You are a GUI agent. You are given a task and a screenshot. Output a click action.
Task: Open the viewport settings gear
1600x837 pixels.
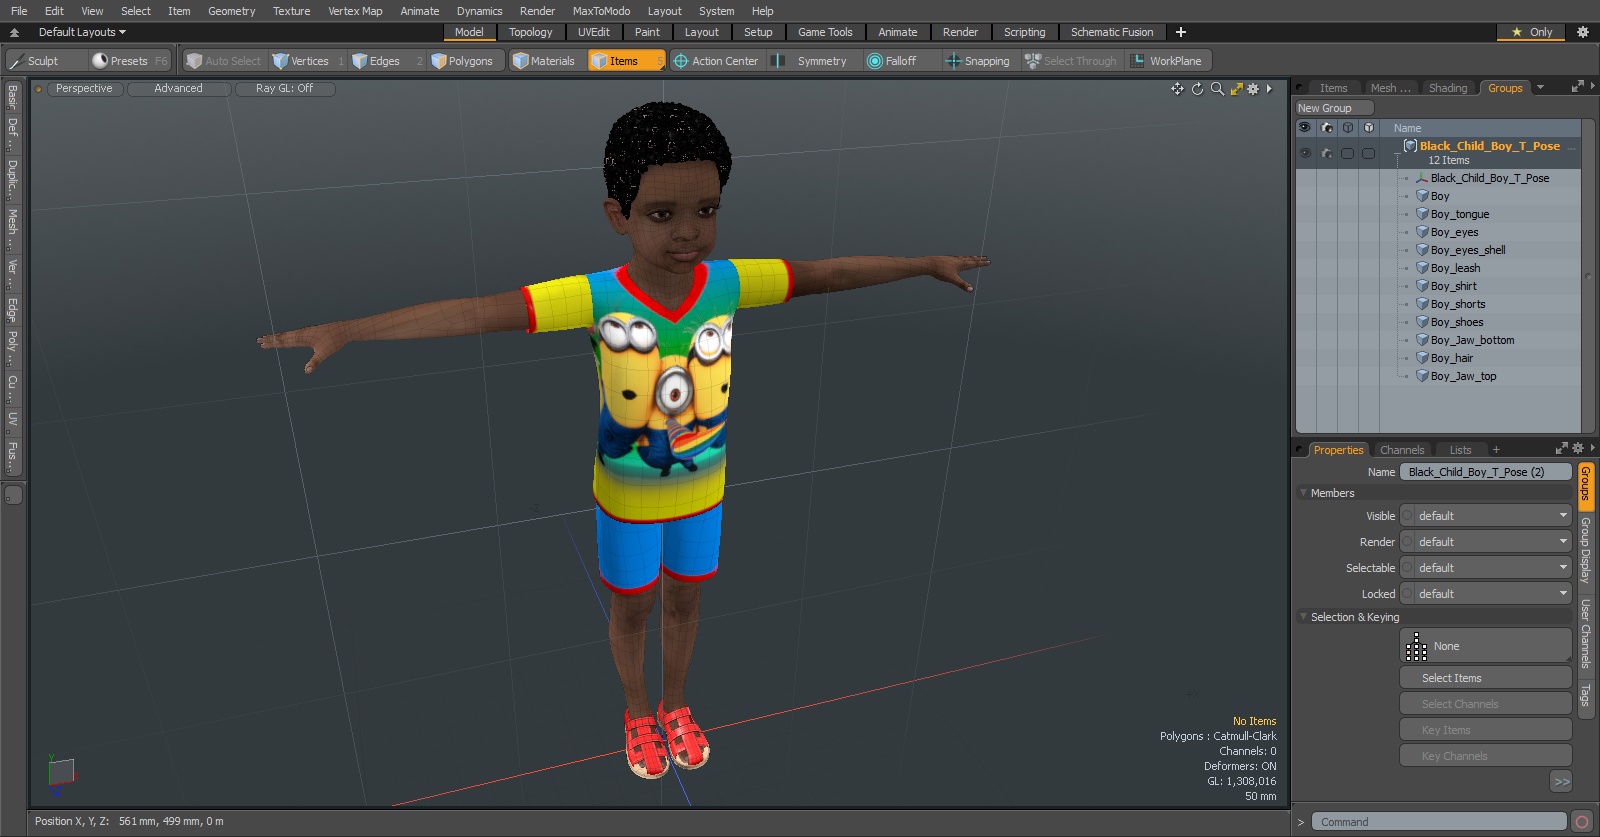[1253, 89]
